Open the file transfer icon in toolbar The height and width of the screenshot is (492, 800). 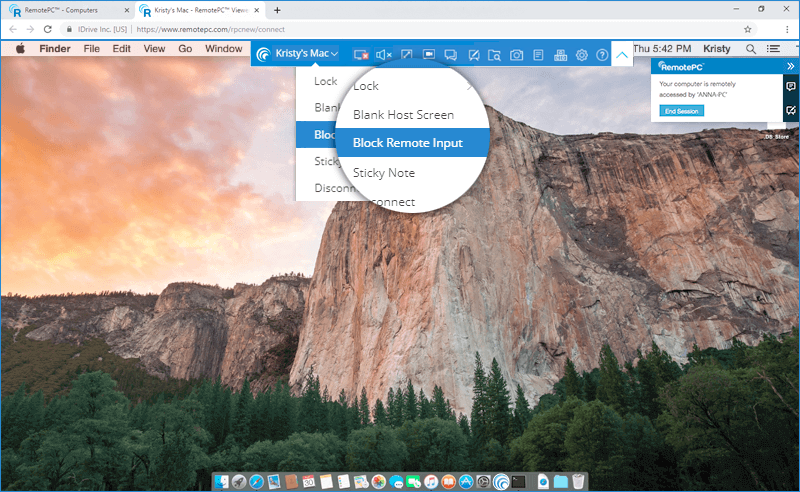(494, 55)
